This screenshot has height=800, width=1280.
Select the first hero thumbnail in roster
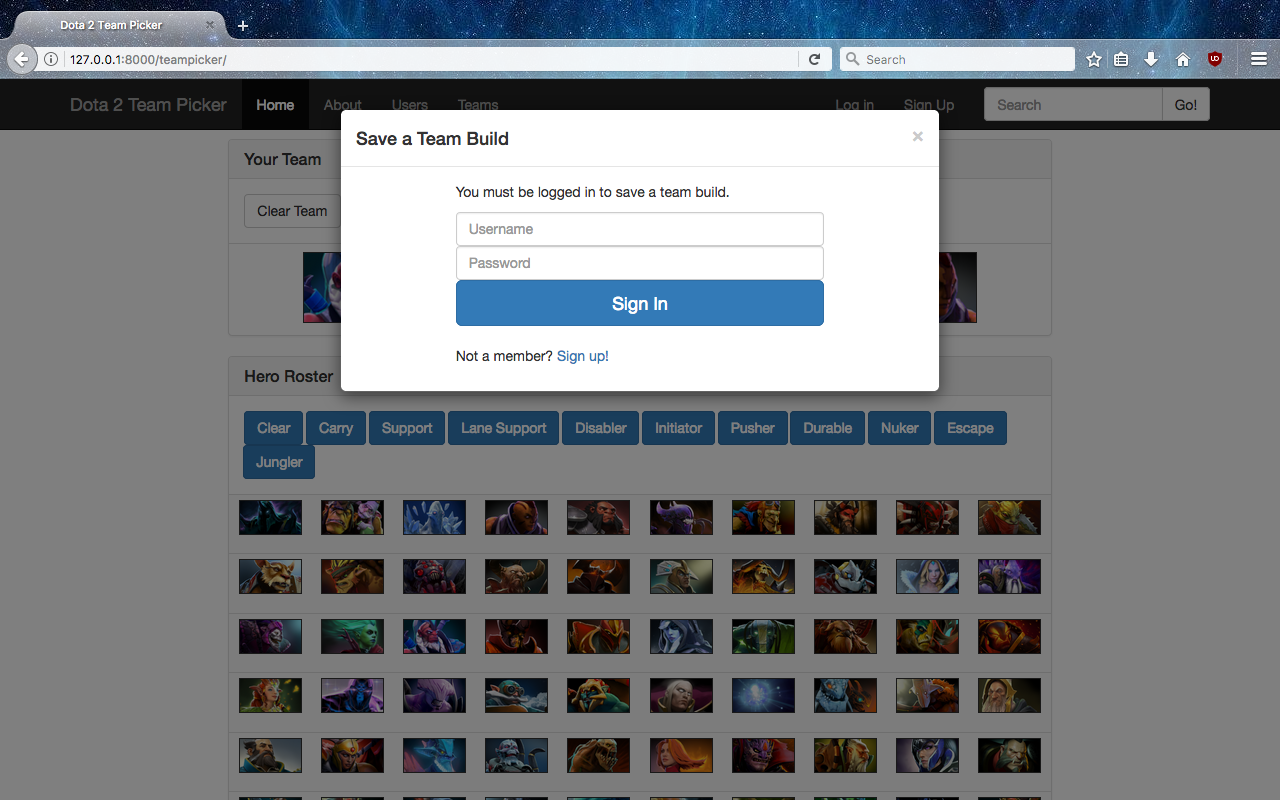[x=270, y=518]
